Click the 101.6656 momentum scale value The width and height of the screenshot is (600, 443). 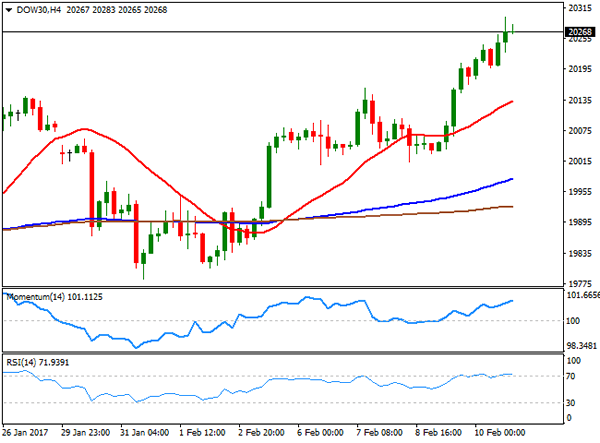pyautogui.click(x=583, y=295)
